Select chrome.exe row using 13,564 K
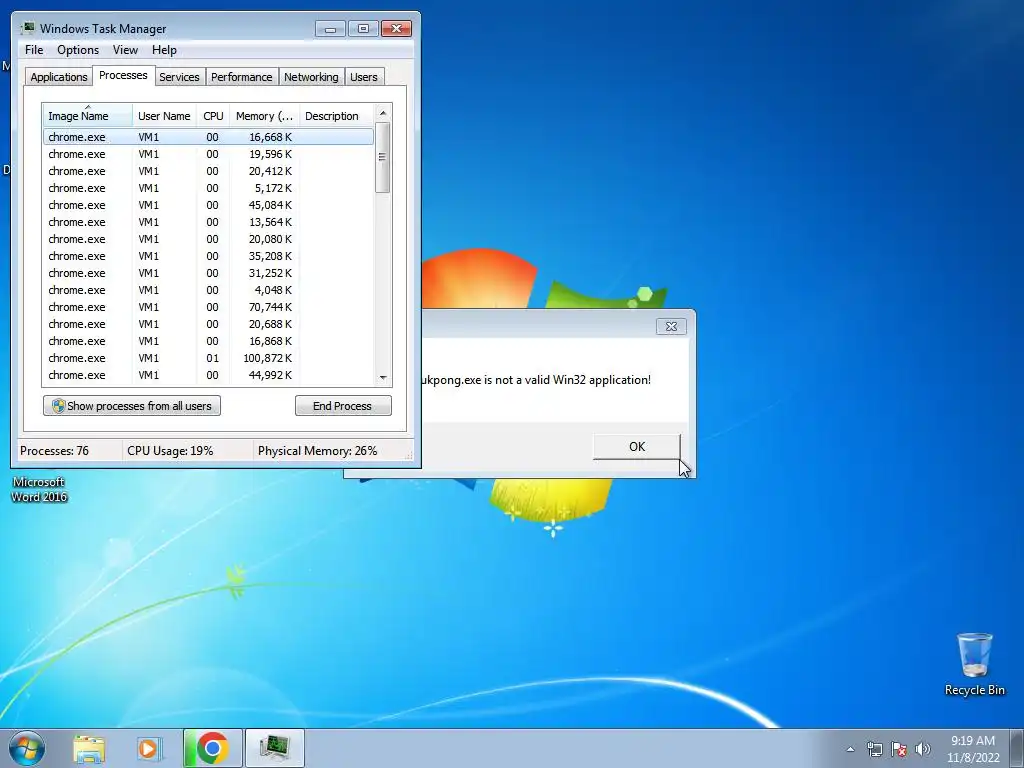The height and width of the screenshot is (768, 1024). [x=208, y=222]
